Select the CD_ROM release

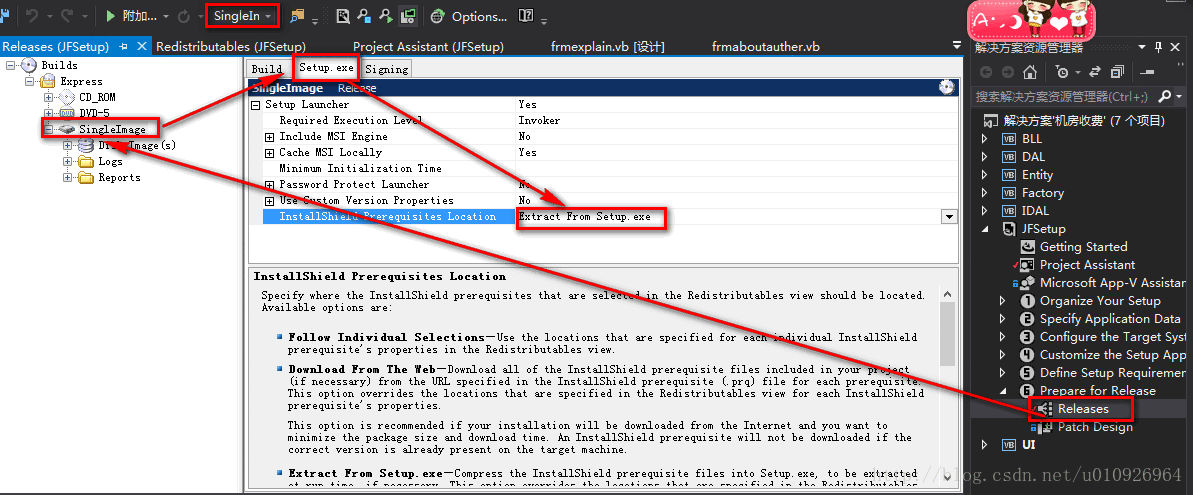click(x=97, y=97)
